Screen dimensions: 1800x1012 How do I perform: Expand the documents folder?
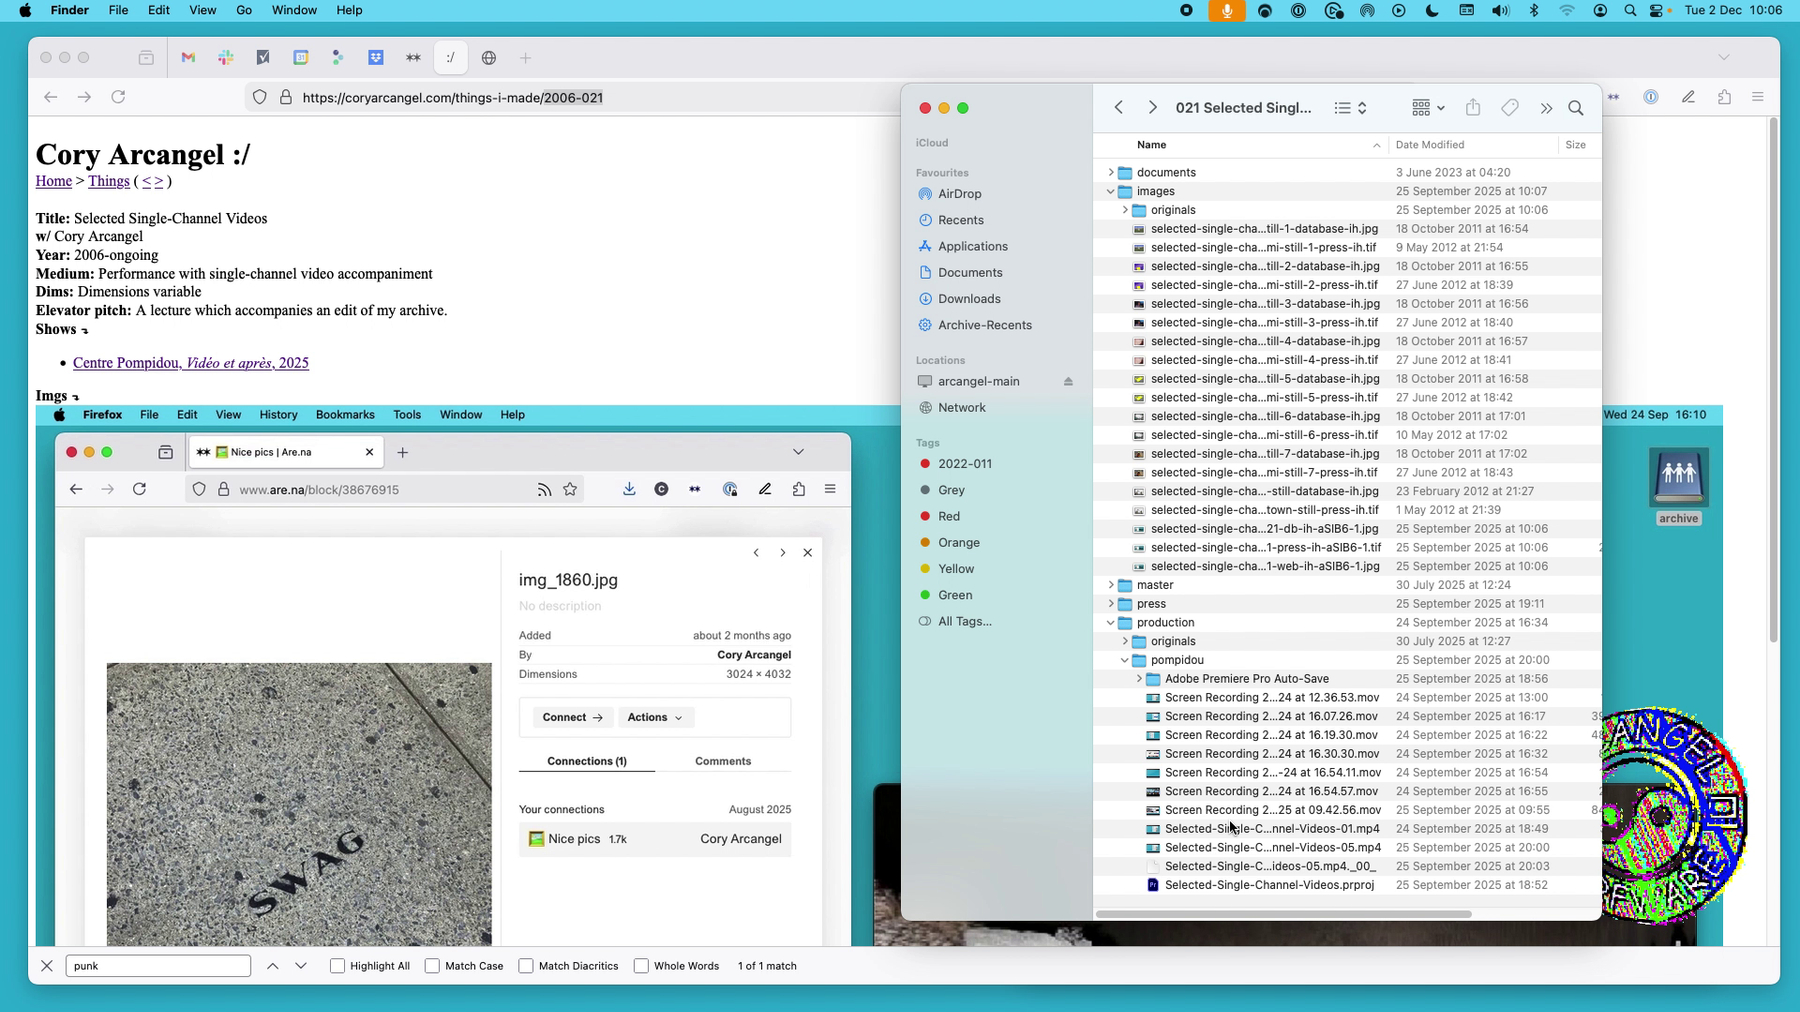[x=1110, y=173]
